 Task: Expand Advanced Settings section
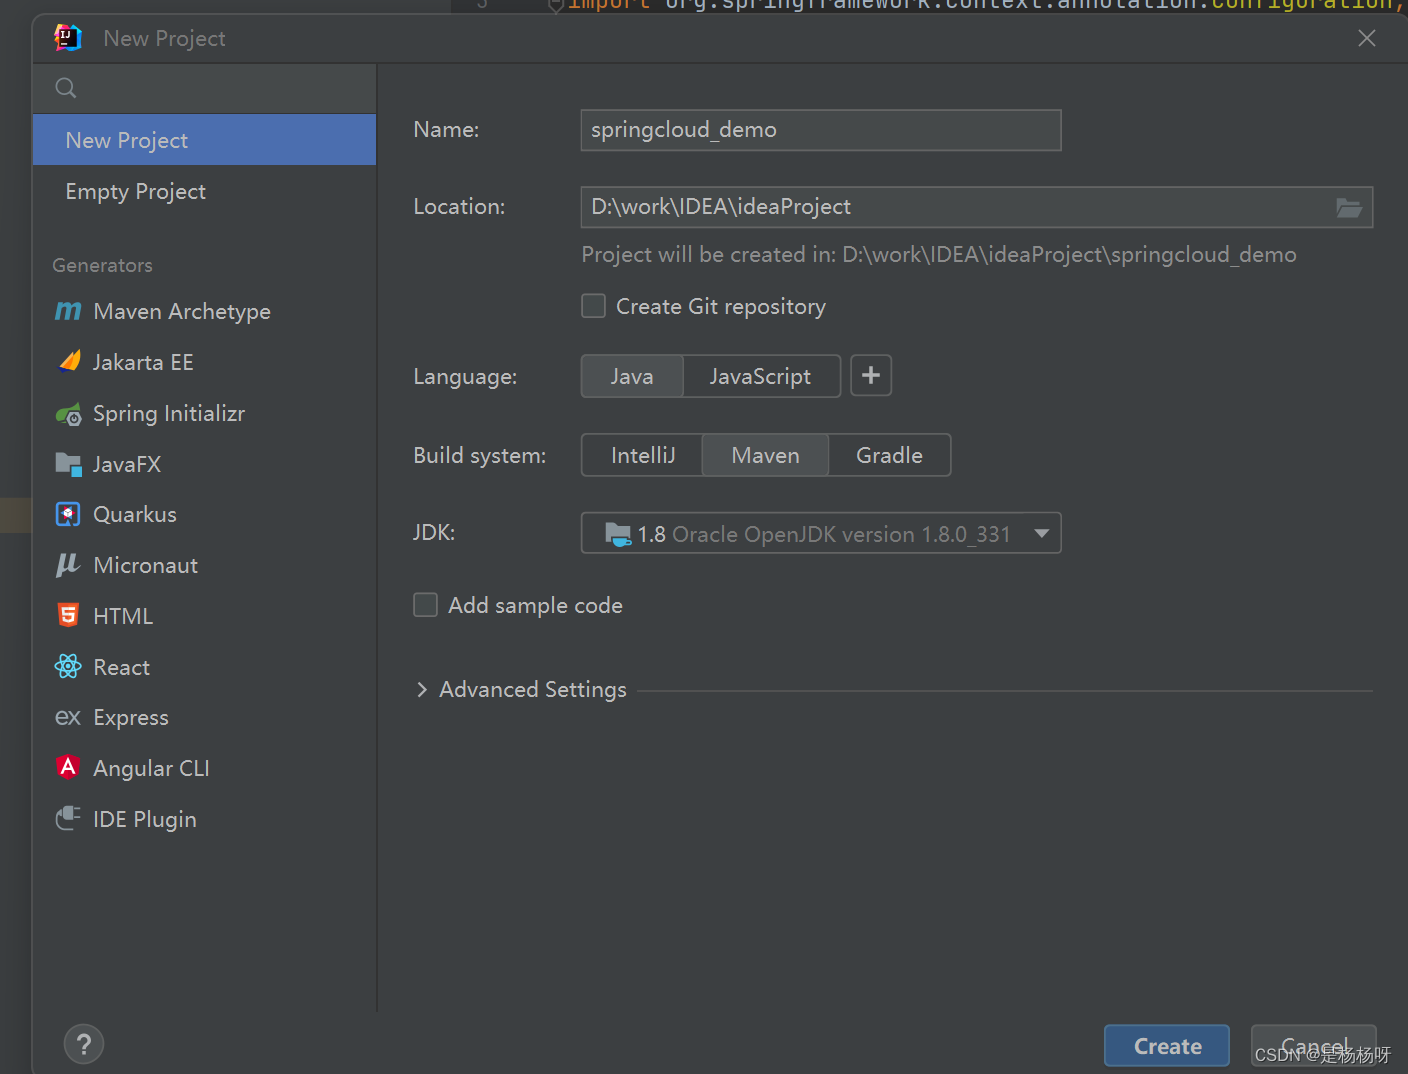click(422, 690)
